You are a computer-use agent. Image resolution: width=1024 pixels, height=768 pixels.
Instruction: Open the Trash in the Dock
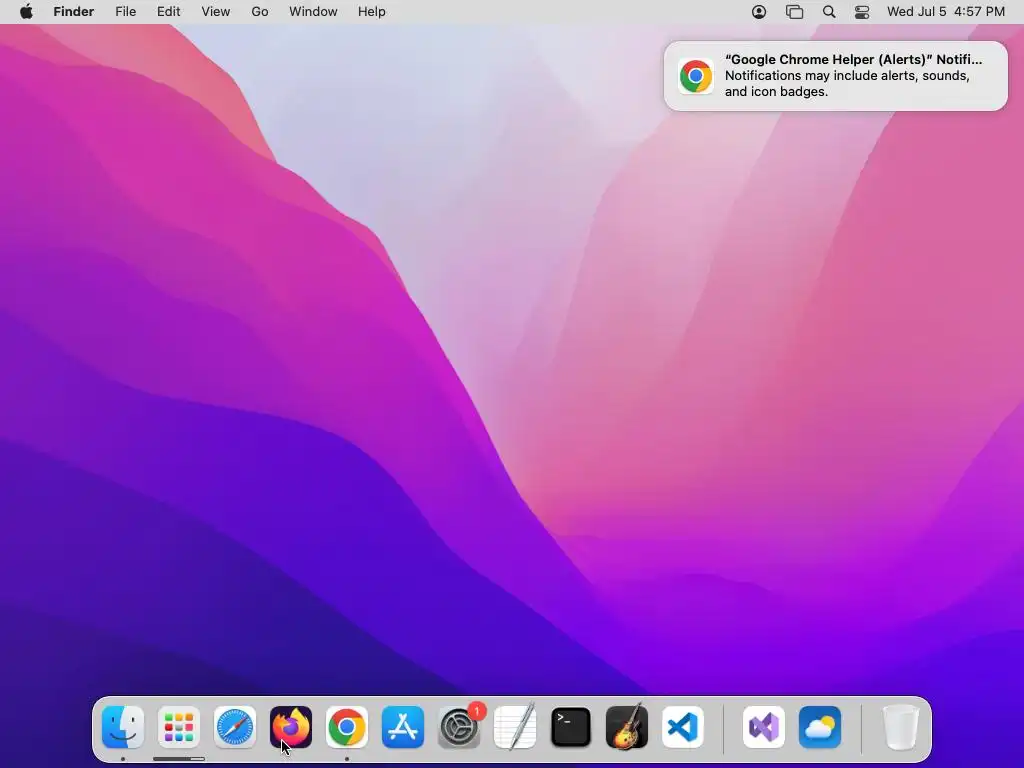[x=901, y=727]
